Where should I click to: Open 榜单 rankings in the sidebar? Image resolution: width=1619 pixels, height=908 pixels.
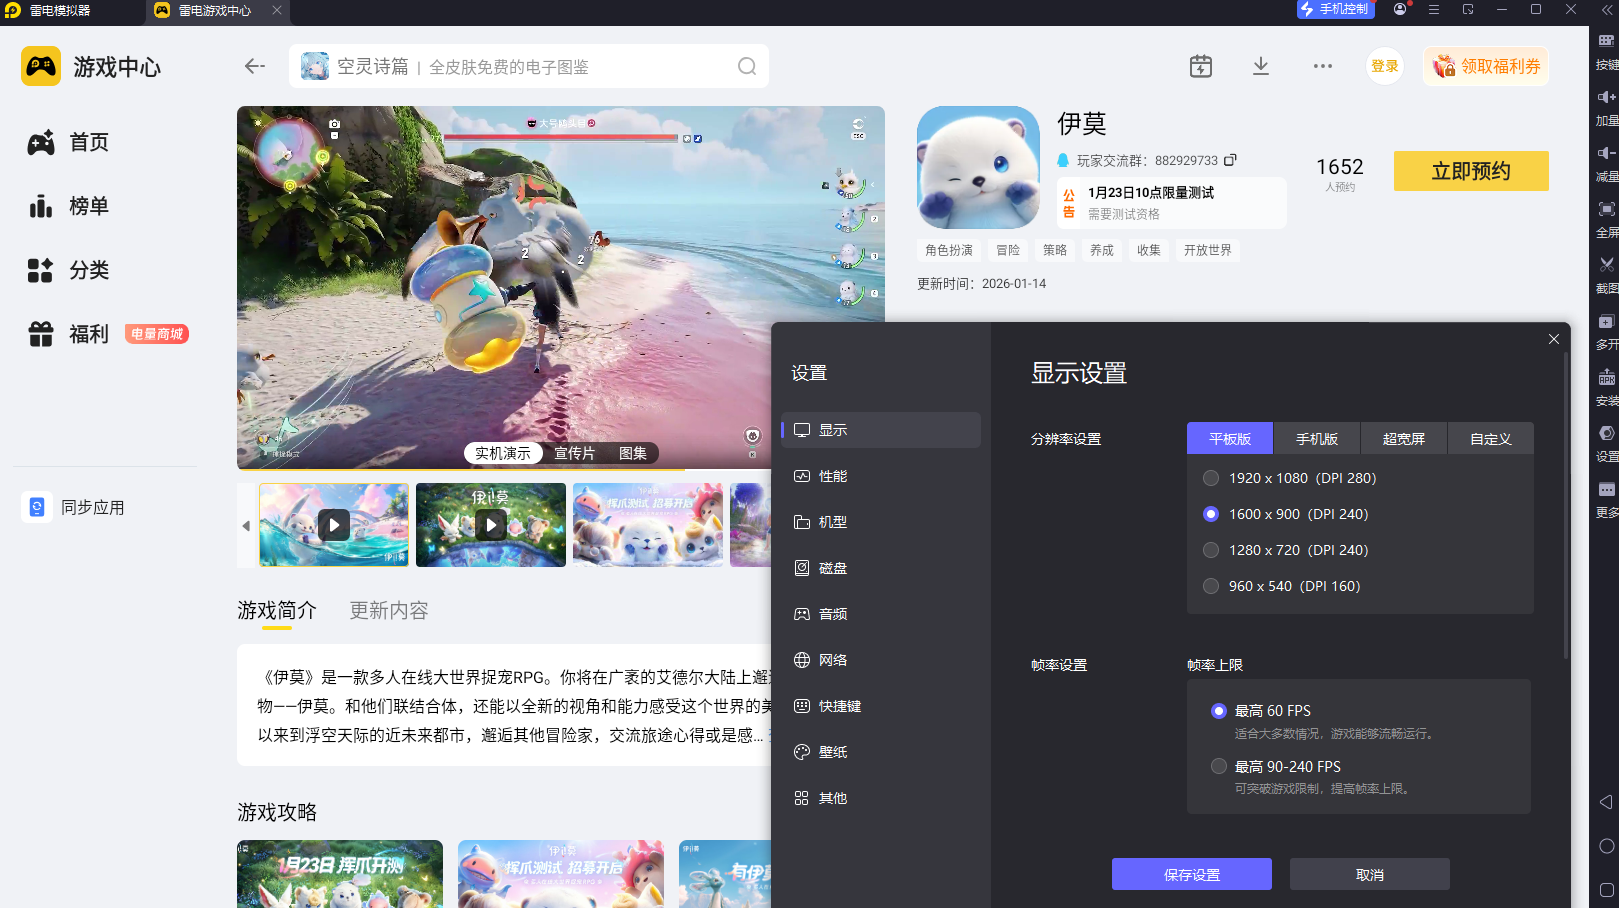(x=68, y=206)
